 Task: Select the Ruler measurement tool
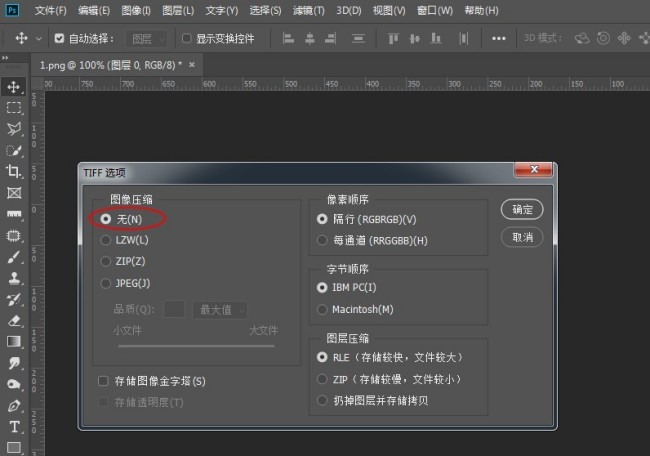pyautogui.click(x=14, y=214)
